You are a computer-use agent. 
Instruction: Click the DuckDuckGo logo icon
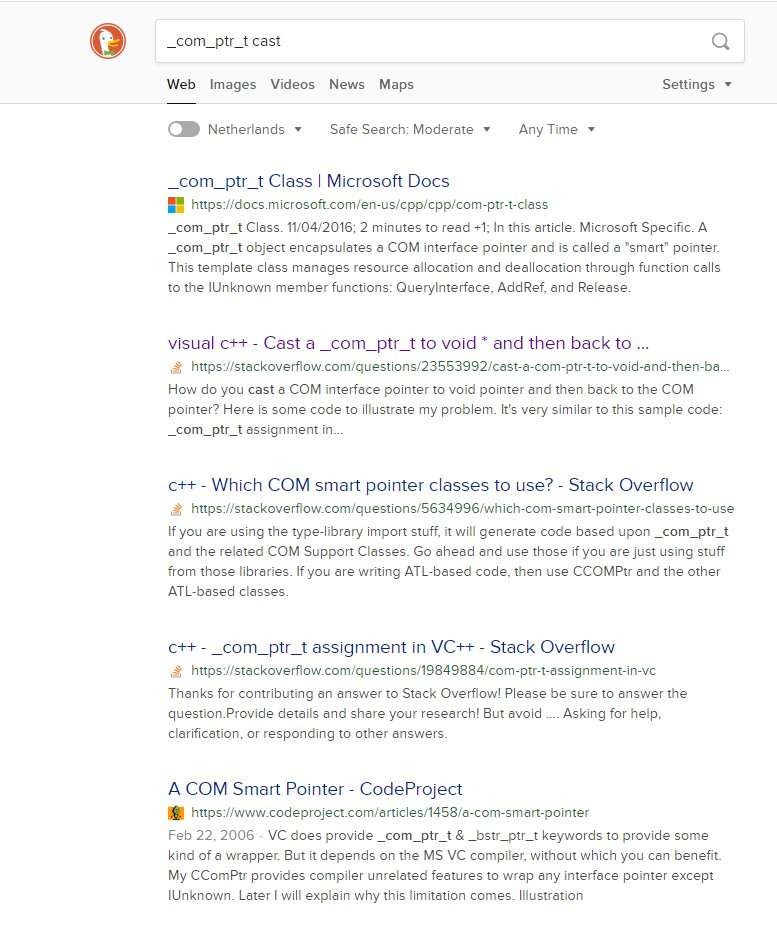click(x=108, y=41)
